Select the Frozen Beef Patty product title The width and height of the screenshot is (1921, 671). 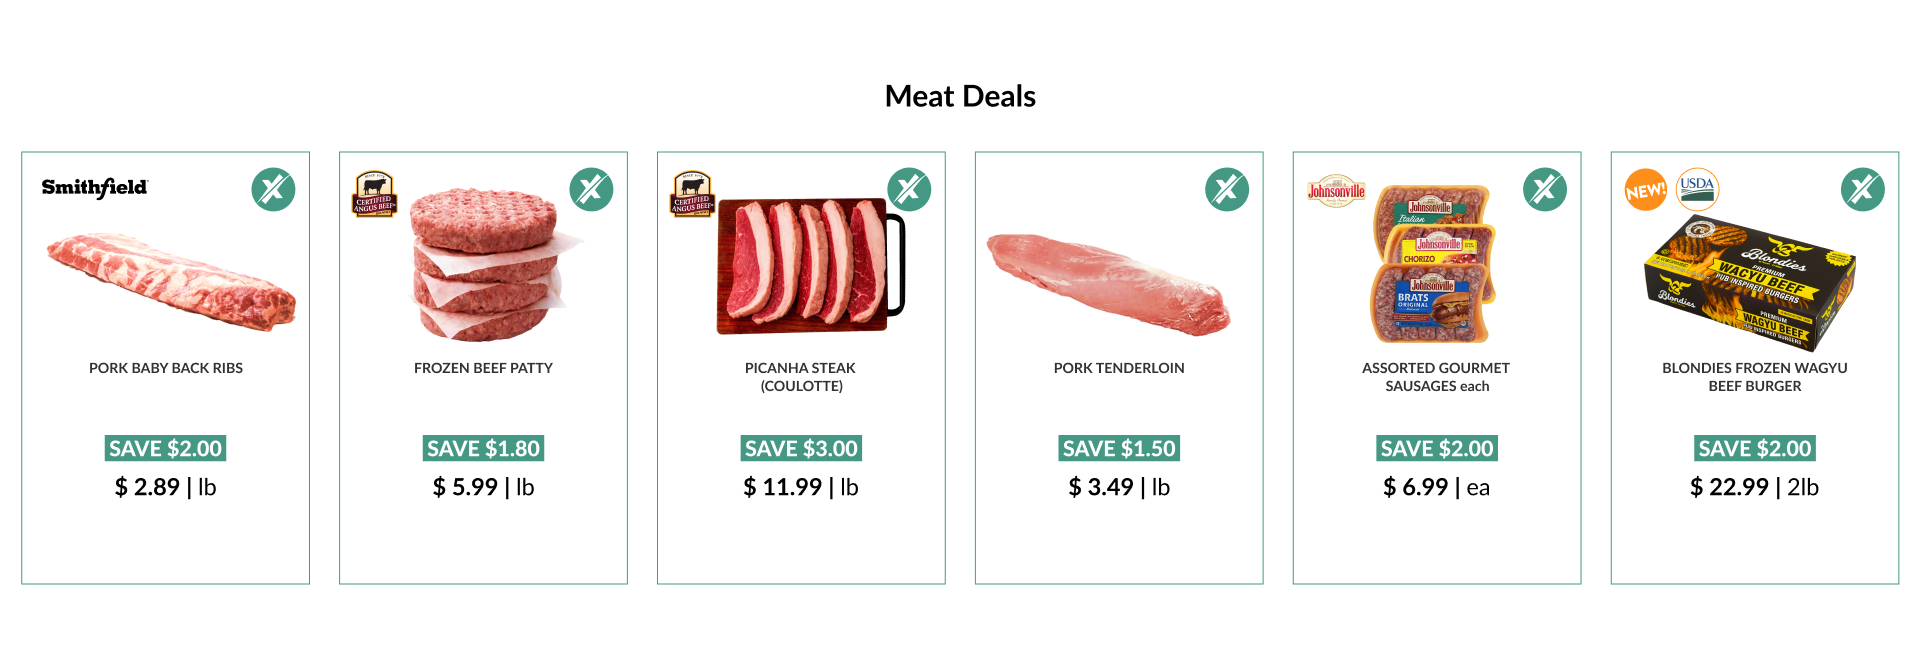483,368
